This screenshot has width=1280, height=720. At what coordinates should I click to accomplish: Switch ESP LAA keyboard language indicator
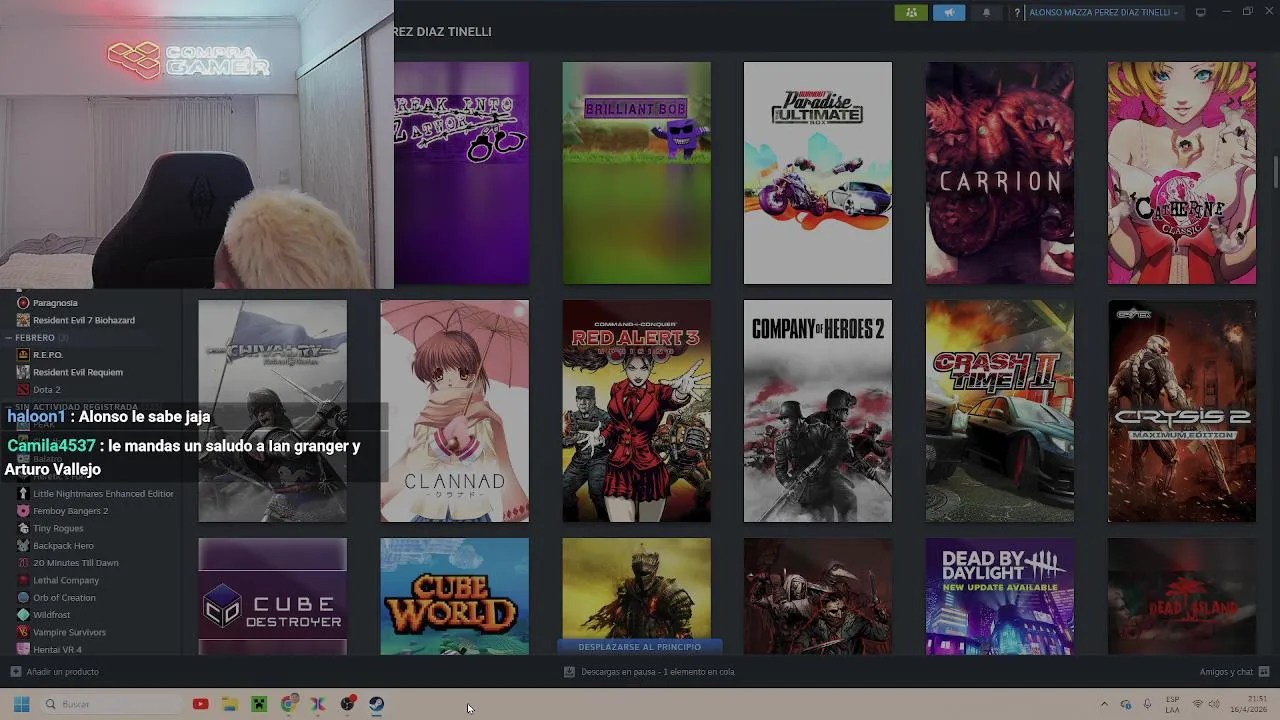[1172, 704]
